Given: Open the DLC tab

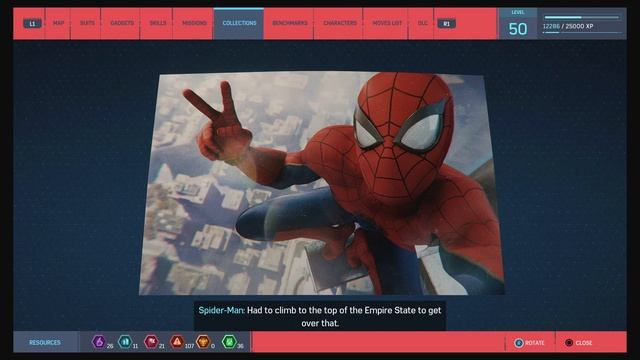Looking at the screenshot, I should pos(422,23).
